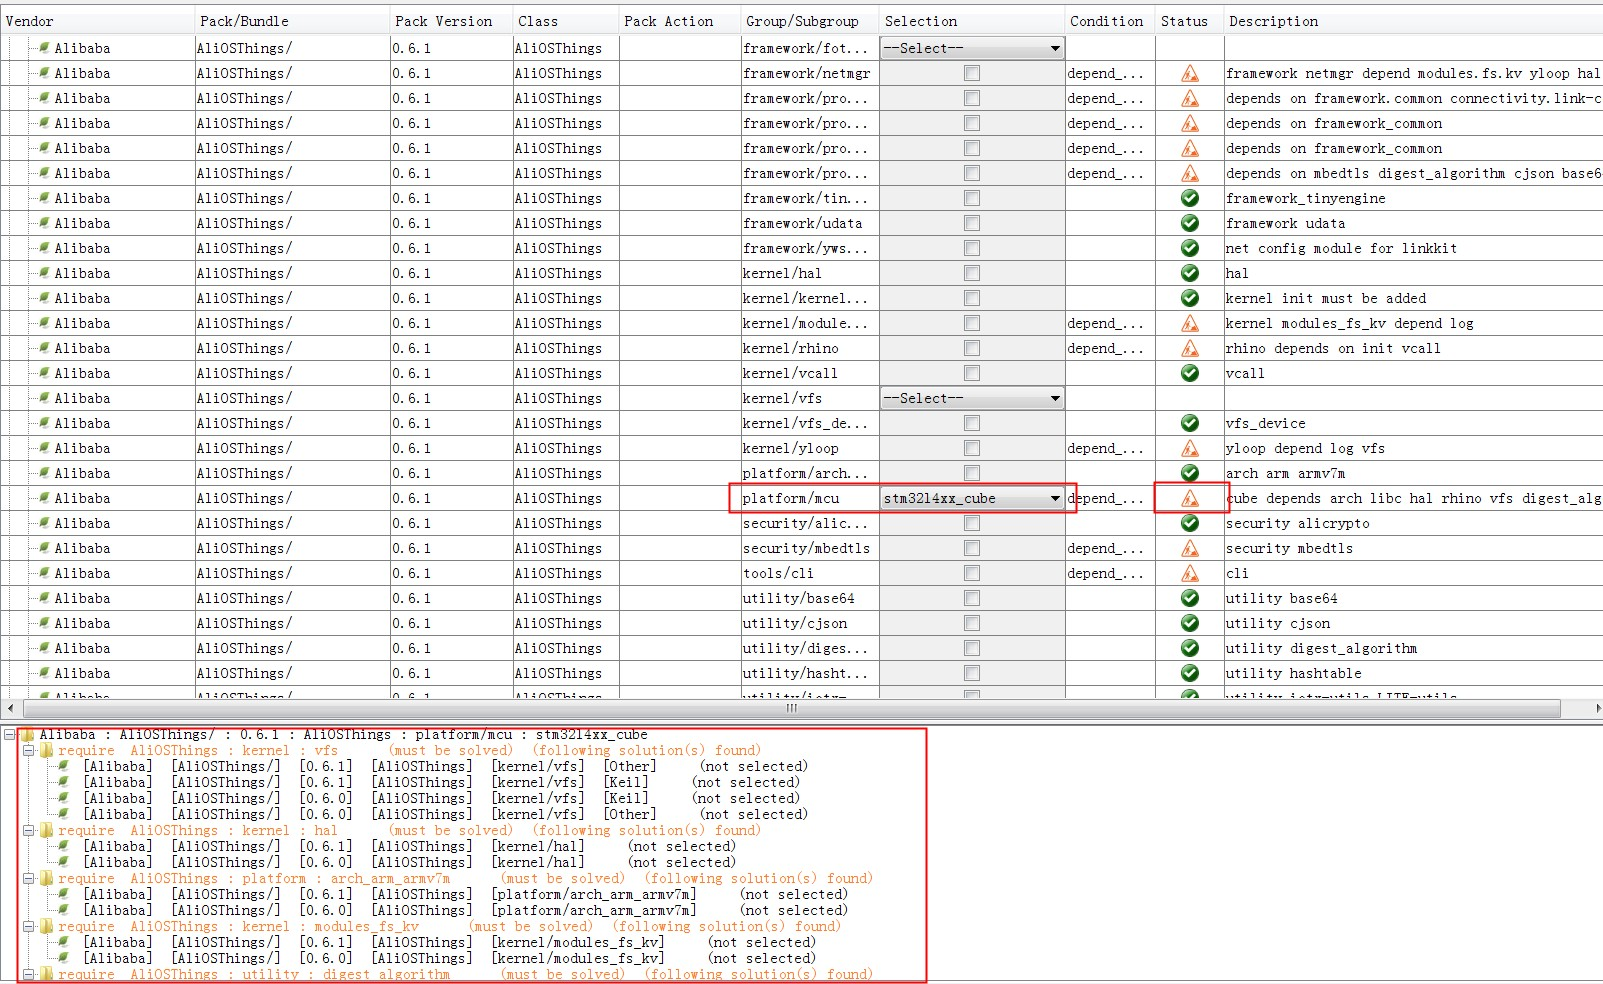Click the Group/Subgroup column header
Viewport: 1603px width, 984px height.
(x=809, y=21)
